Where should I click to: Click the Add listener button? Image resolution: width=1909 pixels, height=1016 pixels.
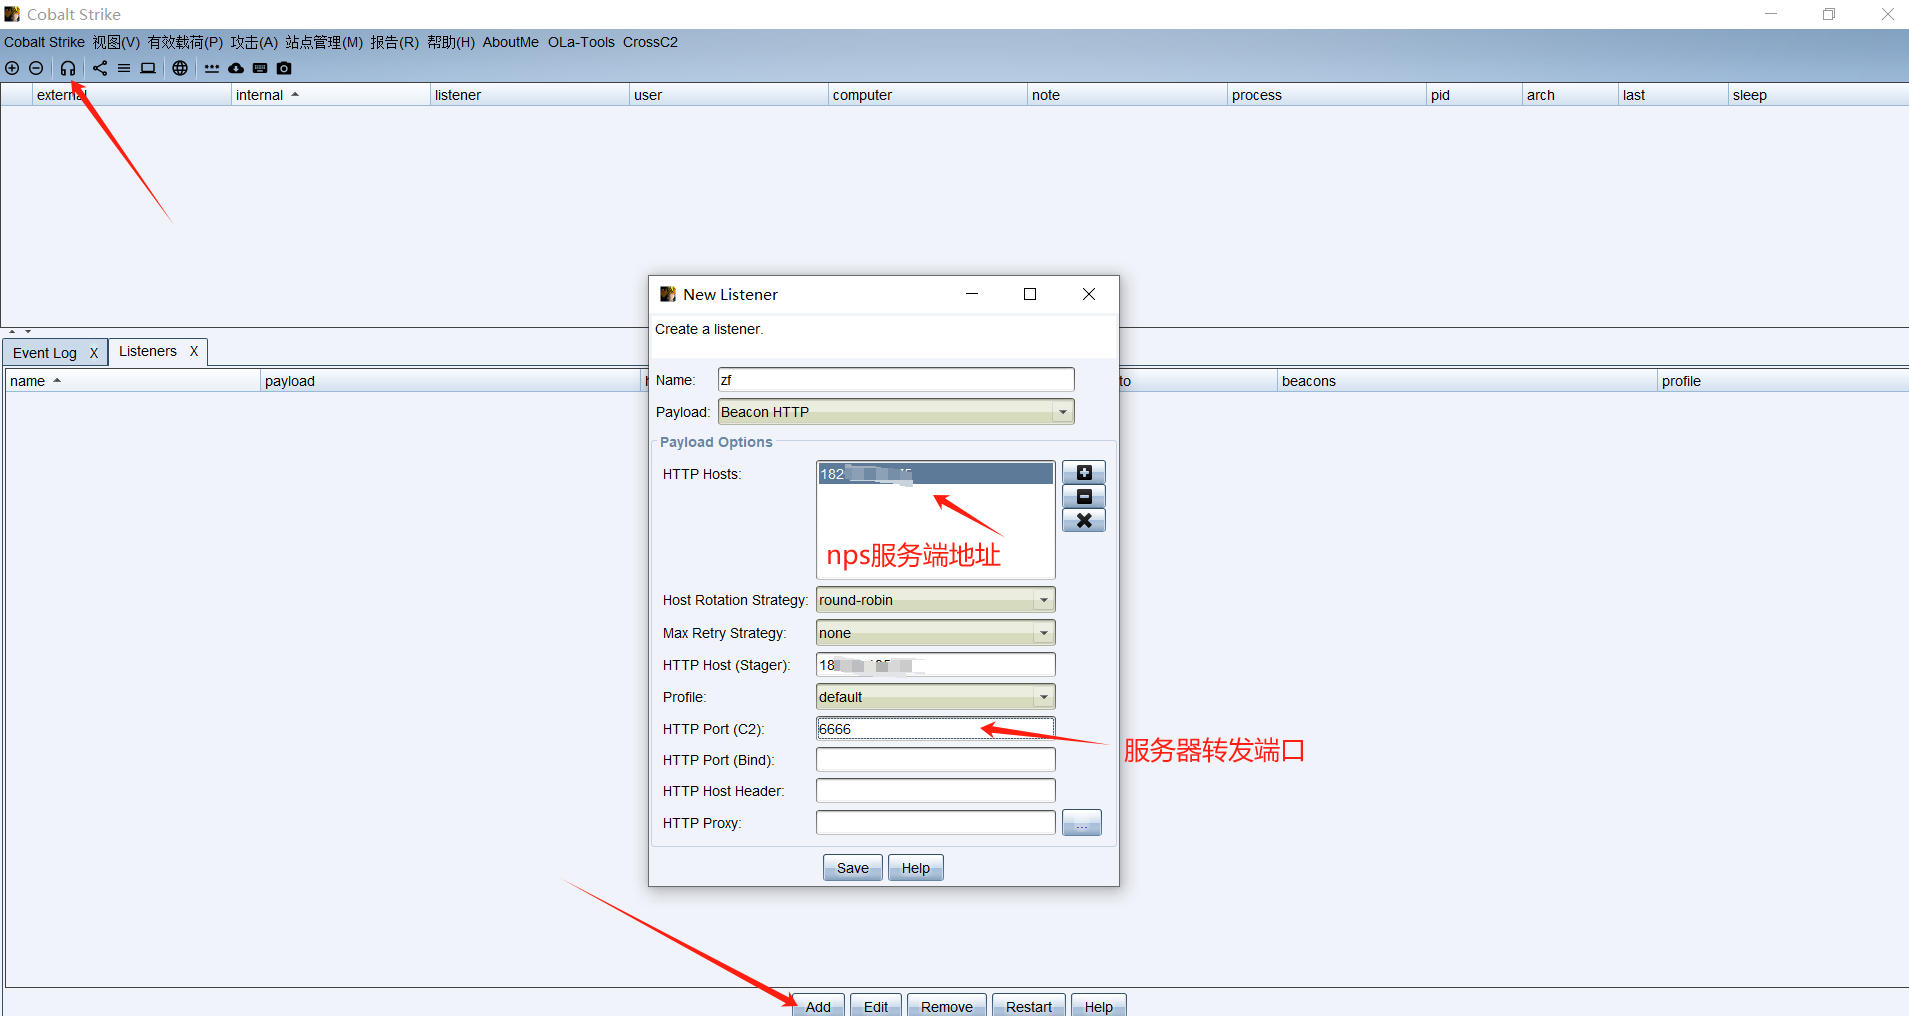click(818, 1005)
